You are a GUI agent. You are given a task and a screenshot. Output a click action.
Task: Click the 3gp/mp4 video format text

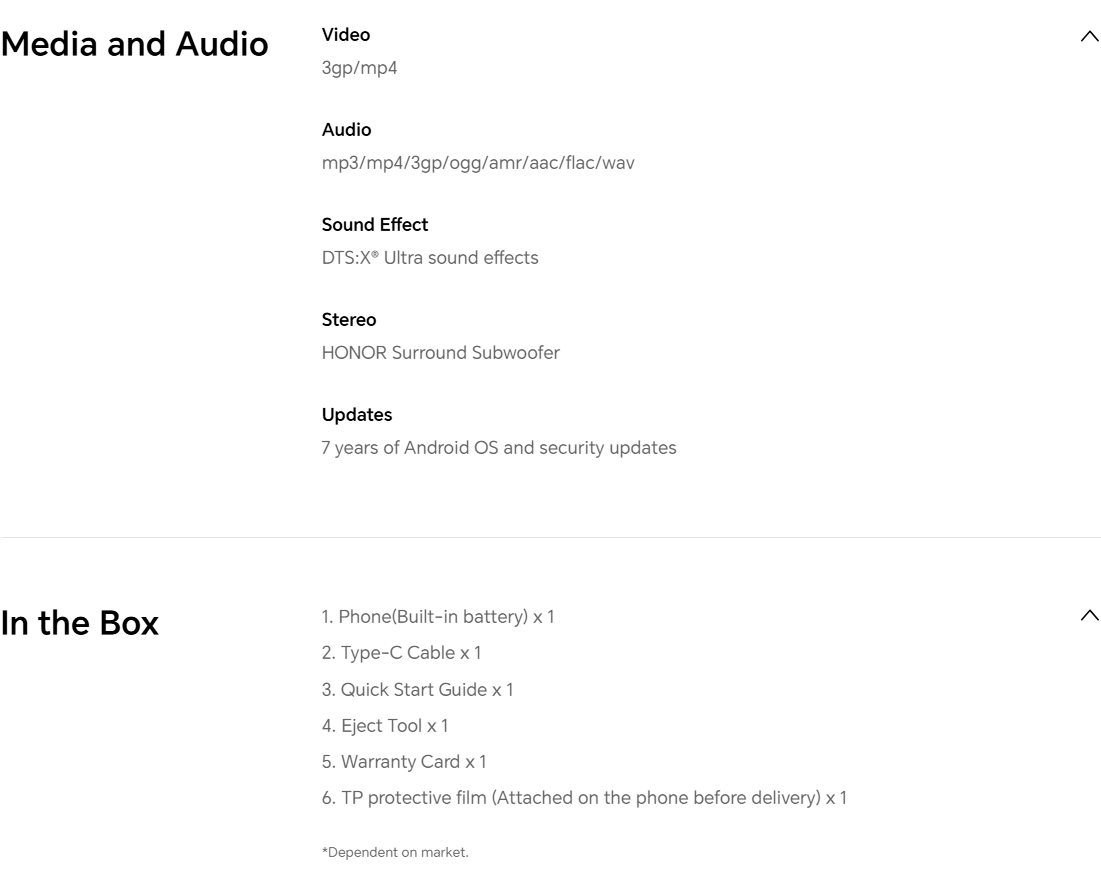point(360,69)
